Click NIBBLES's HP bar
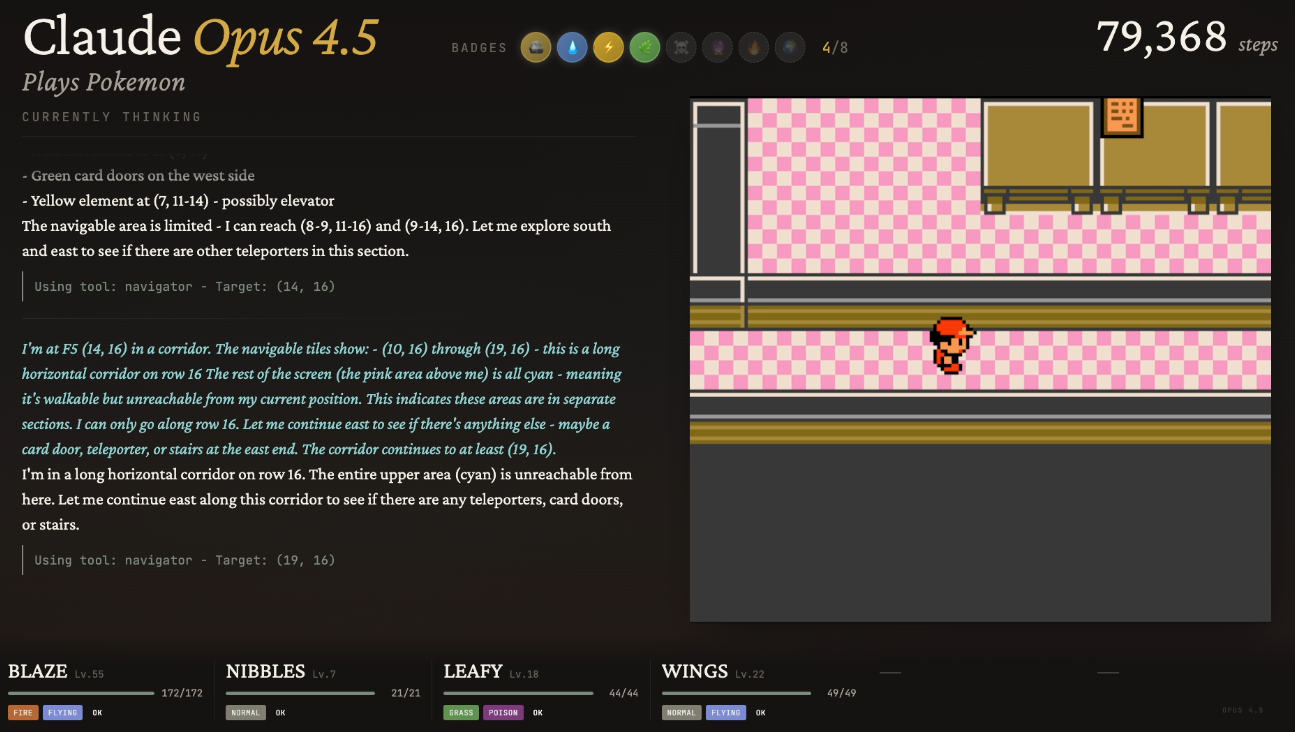Image resolution: width=1295 pixels, height=732 pixels. pyautogui.click(x=300, y=693)
